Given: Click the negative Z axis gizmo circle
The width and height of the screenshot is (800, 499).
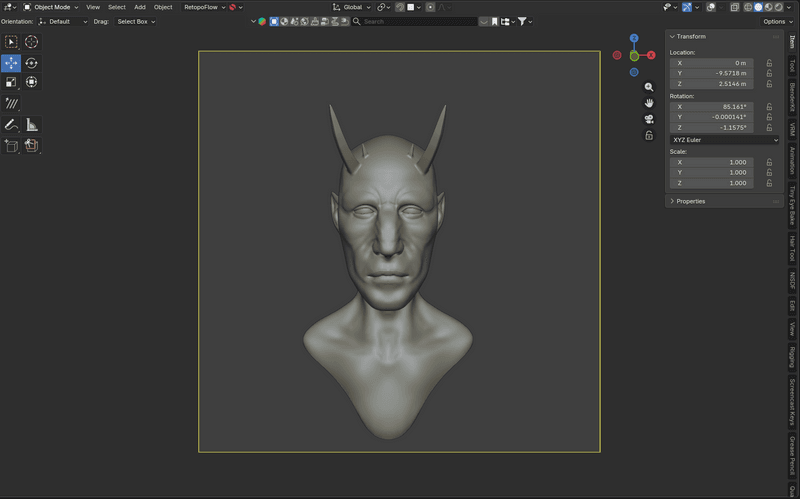Looking at the screenshot, I should 634,72.
